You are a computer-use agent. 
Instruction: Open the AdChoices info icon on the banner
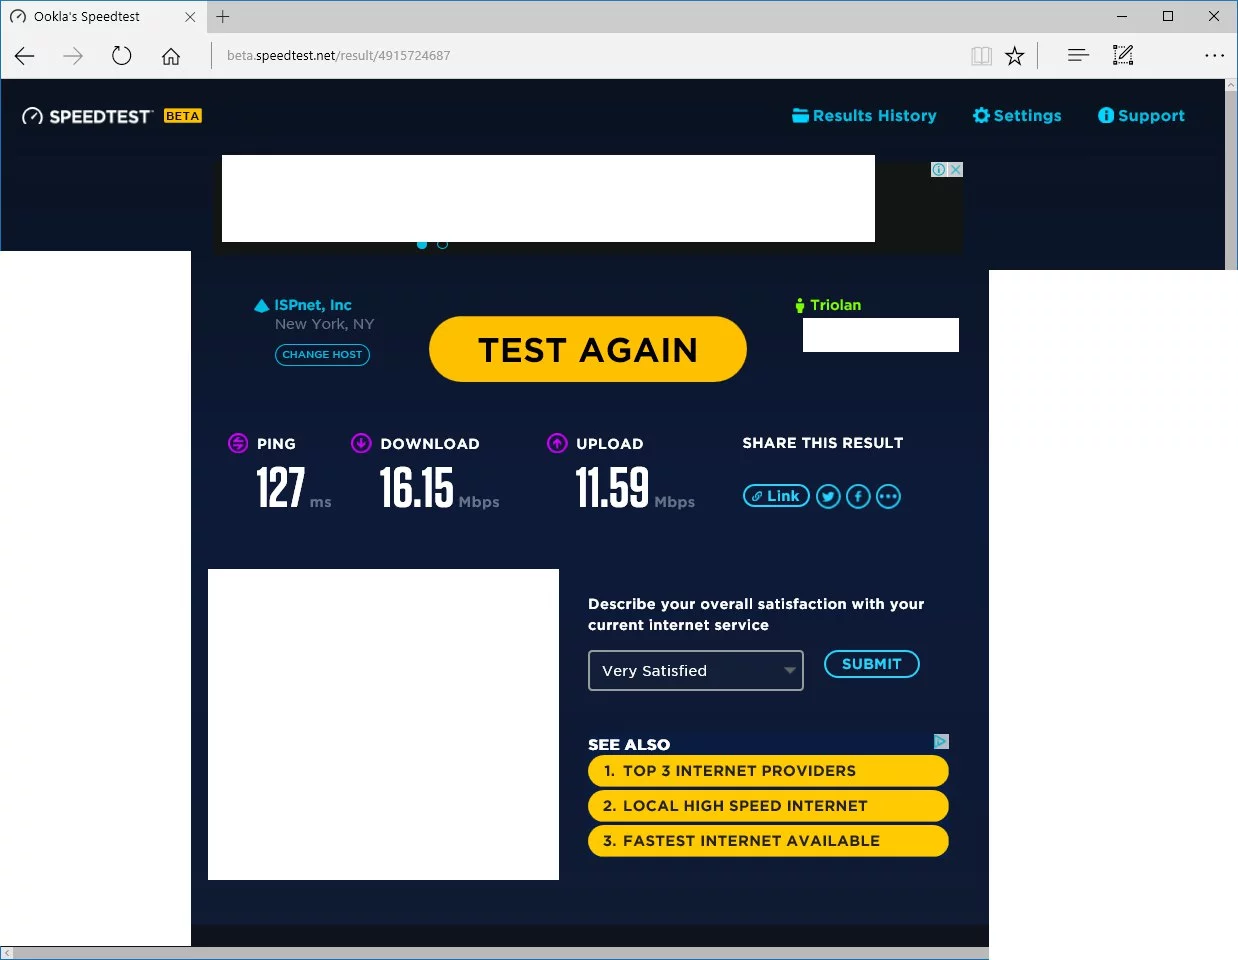[939, 170]
